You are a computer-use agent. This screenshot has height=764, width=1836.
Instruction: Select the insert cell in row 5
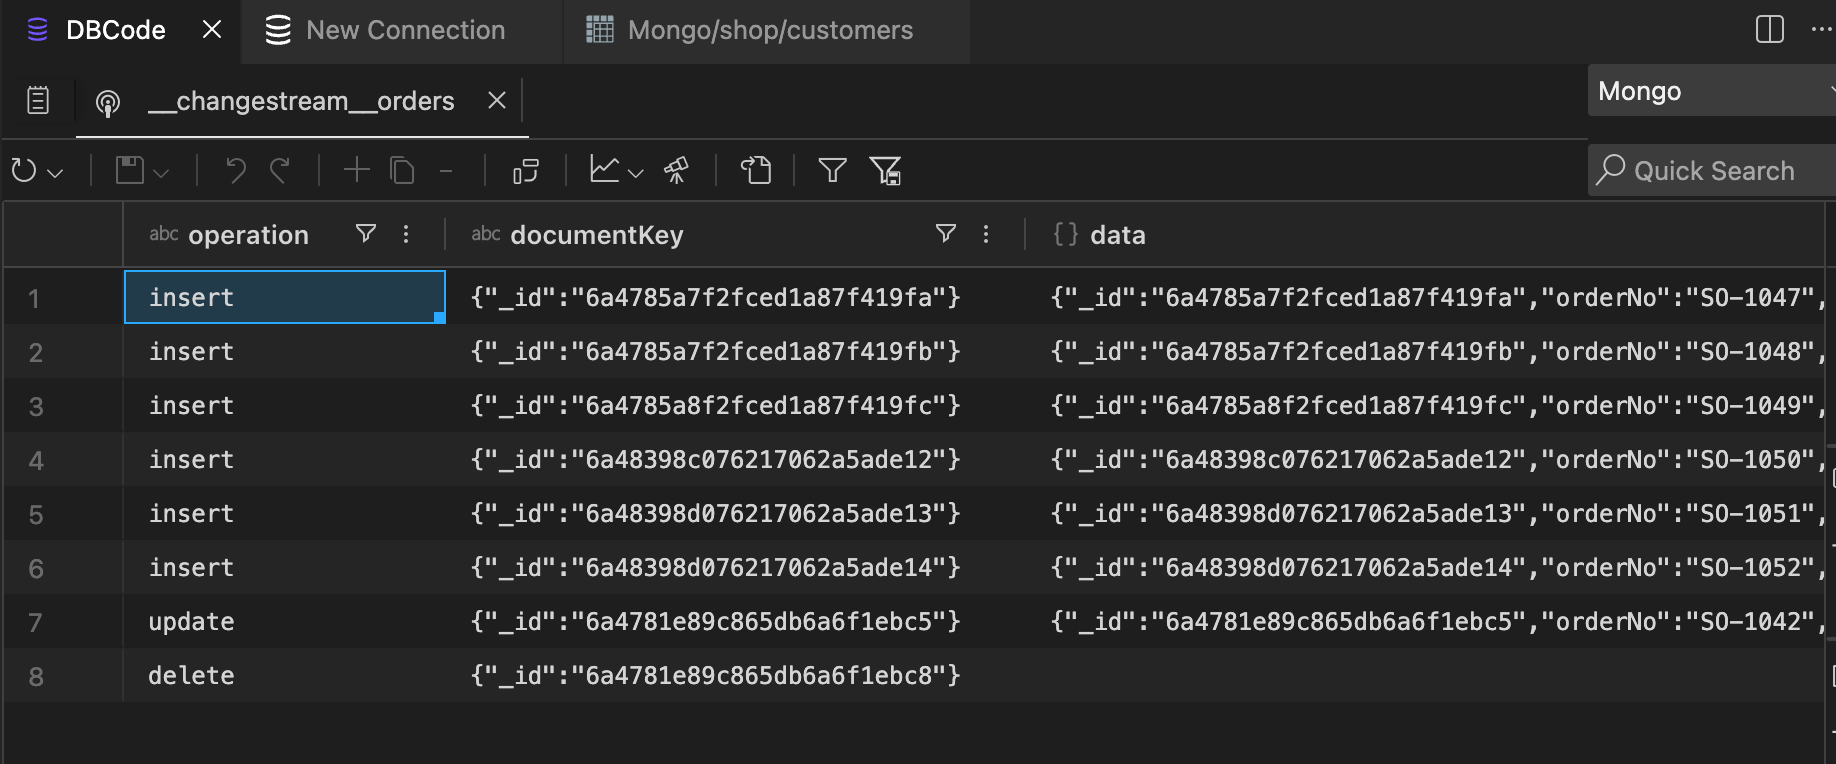click(x=285, y=513)
